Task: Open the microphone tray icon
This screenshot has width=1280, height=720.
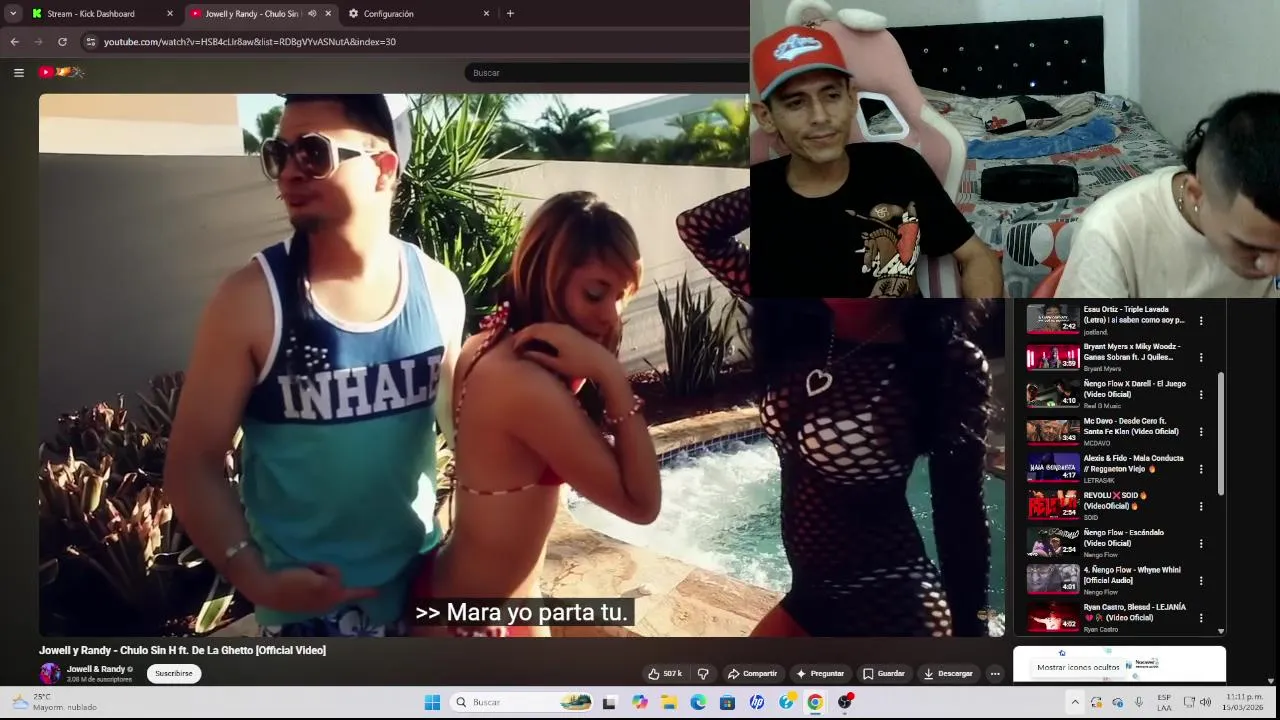Action: (1138, 702)
